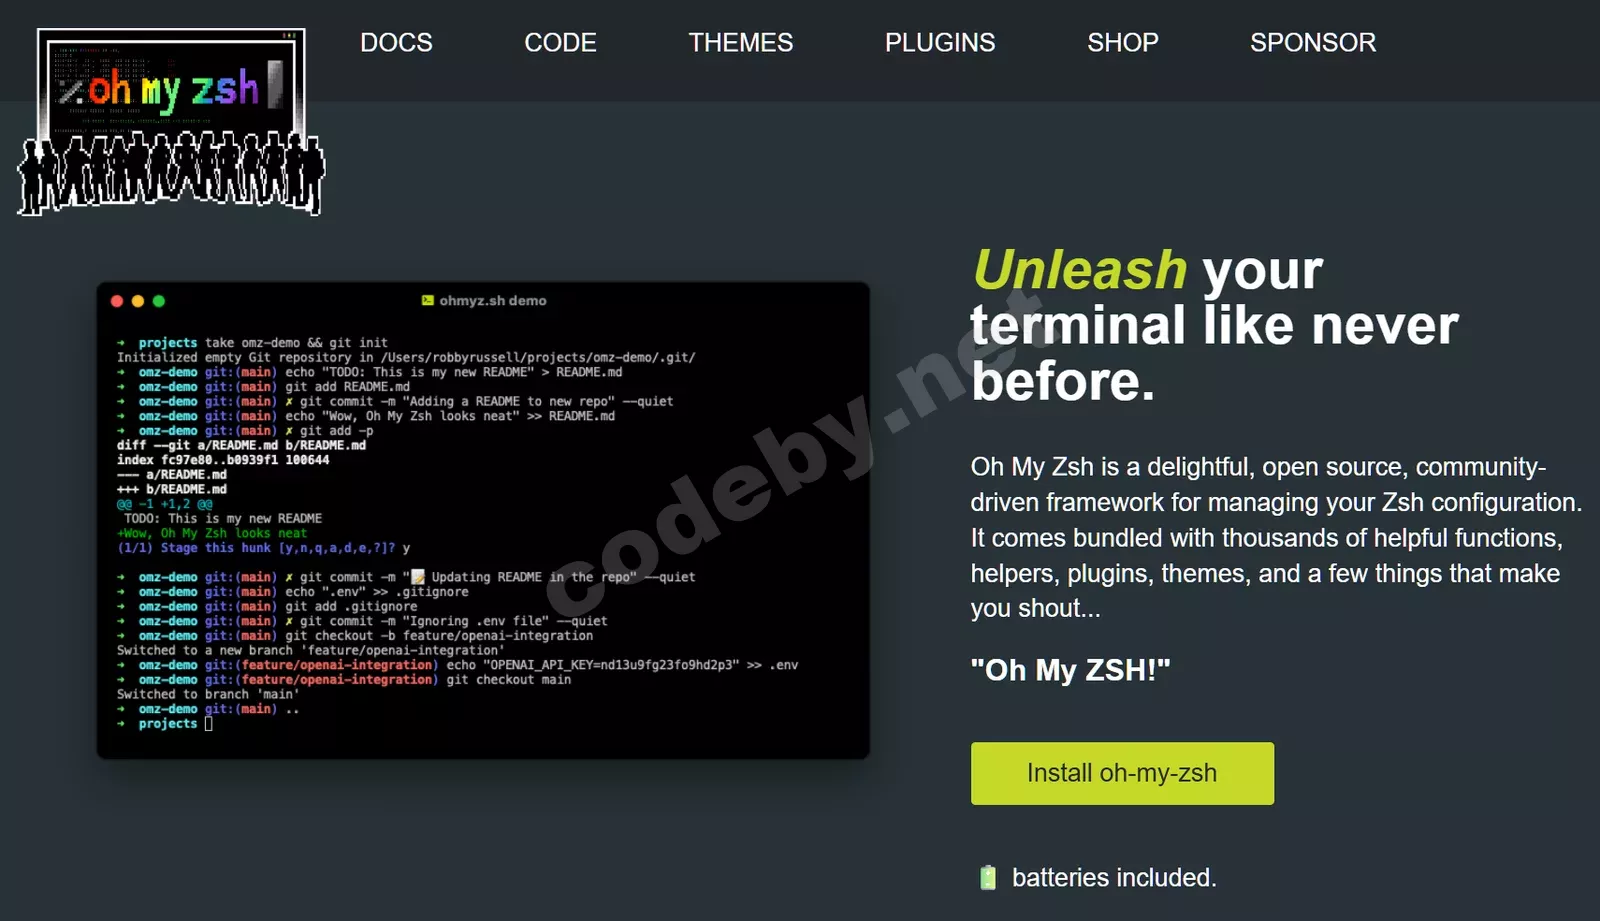Click the Oh My Zsh logo
This screenshot has height=921, width=1600.
point(171,121)
